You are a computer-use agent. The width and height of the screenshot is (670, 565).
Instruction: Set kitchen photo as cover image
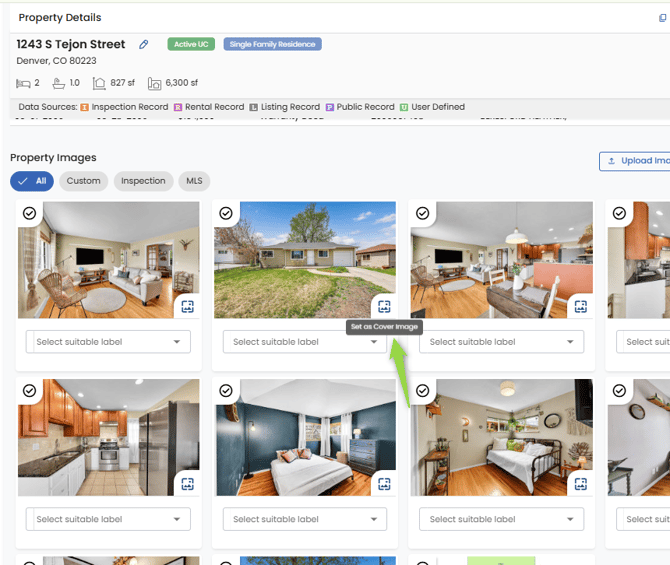tap(187, 484)
